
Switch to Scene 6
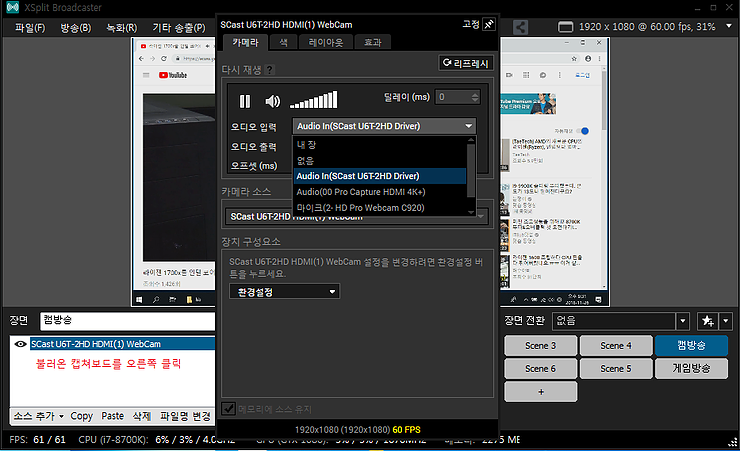point(540,368)
